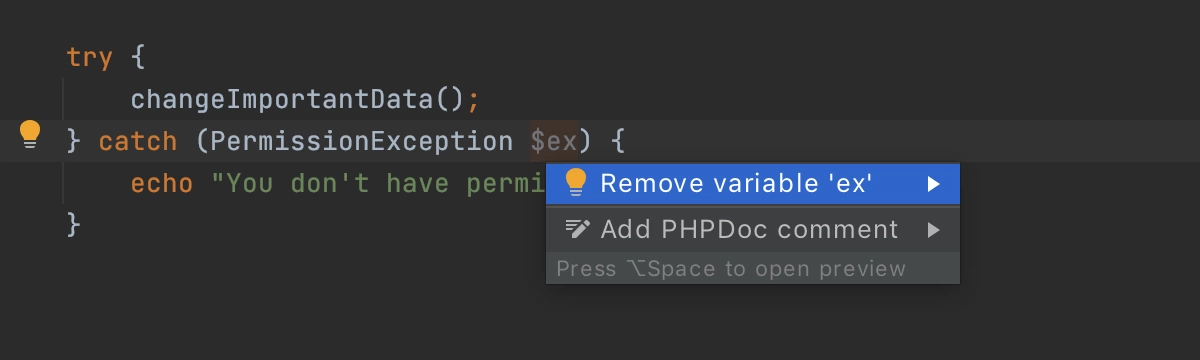Click the try keyword
1200x360 pixels.
coord(90,58)
